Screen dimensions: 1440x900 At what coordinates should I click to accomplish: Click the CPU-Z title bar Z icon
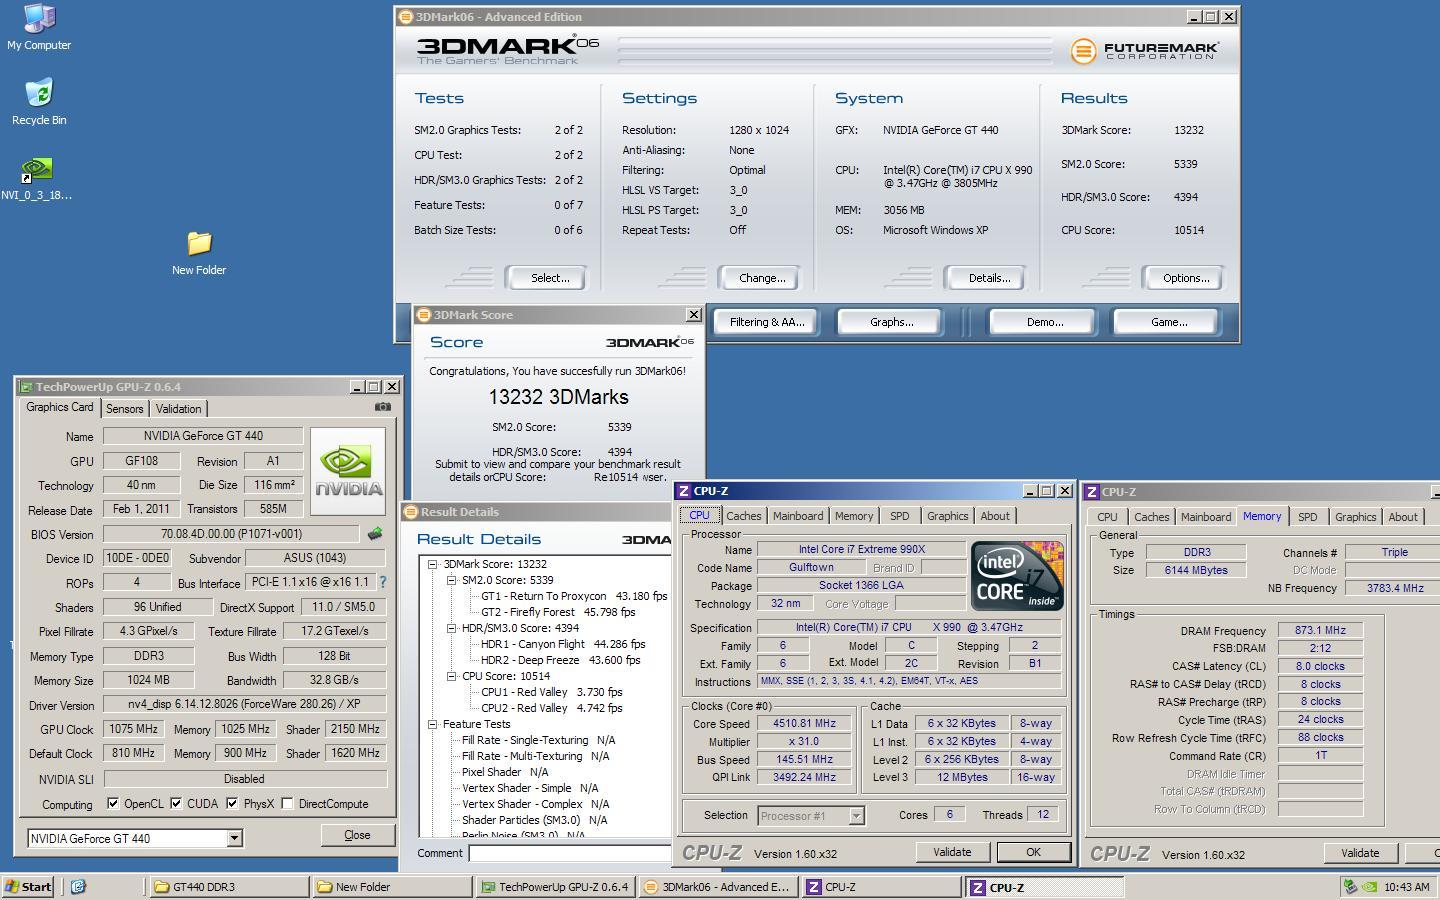tap(683, 491)
